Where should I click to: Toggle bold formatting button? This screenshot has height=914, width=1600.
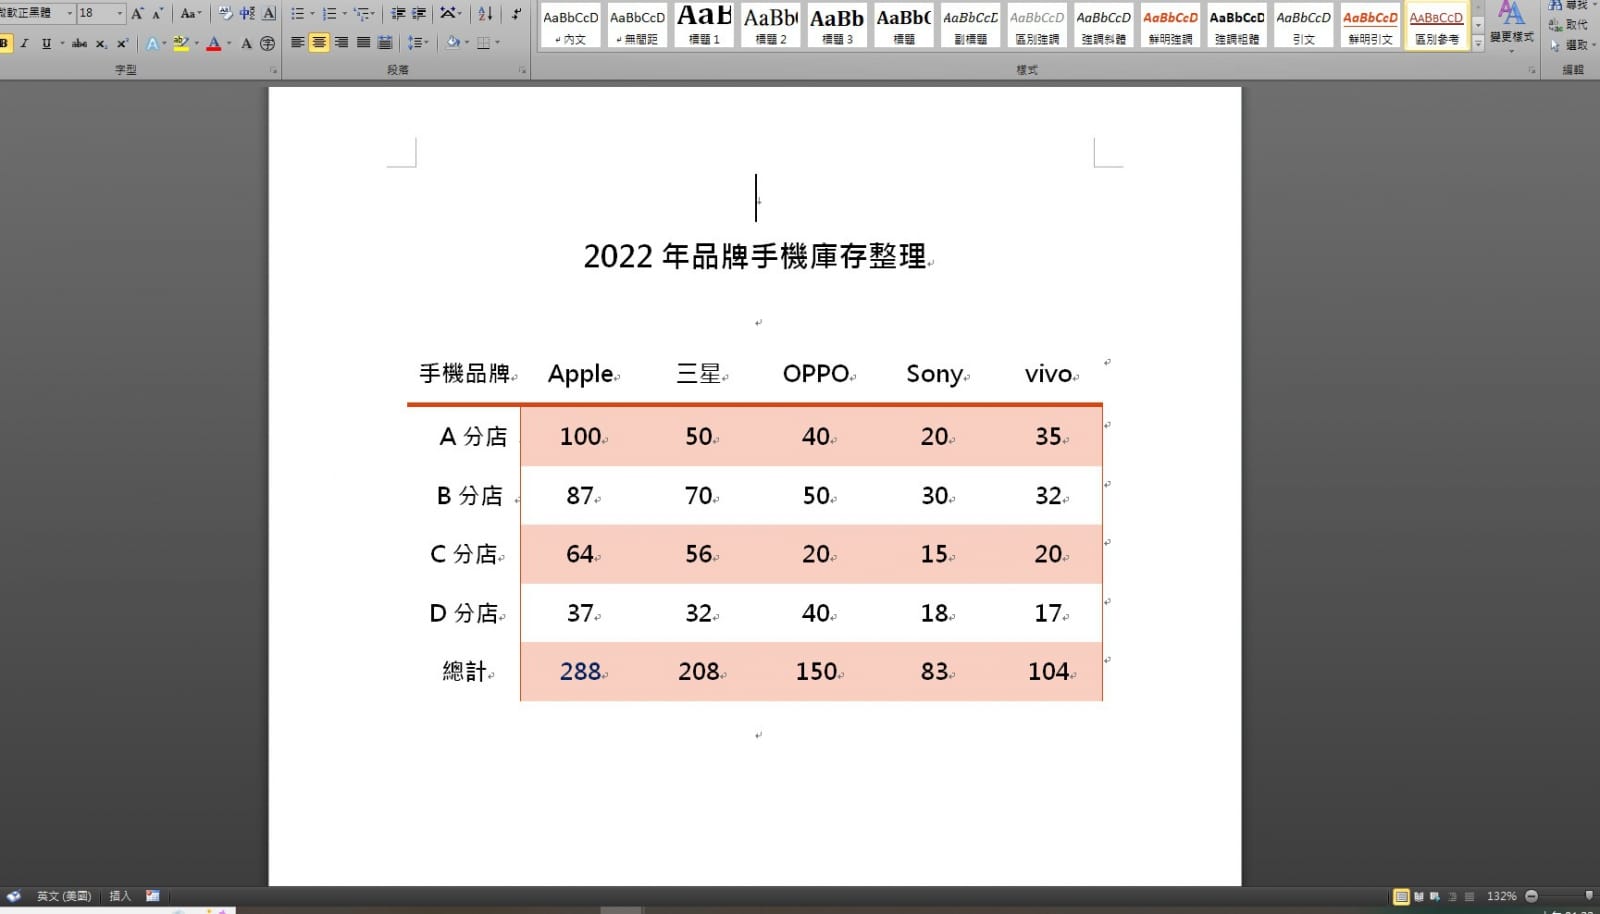click(x=5, y=43)
